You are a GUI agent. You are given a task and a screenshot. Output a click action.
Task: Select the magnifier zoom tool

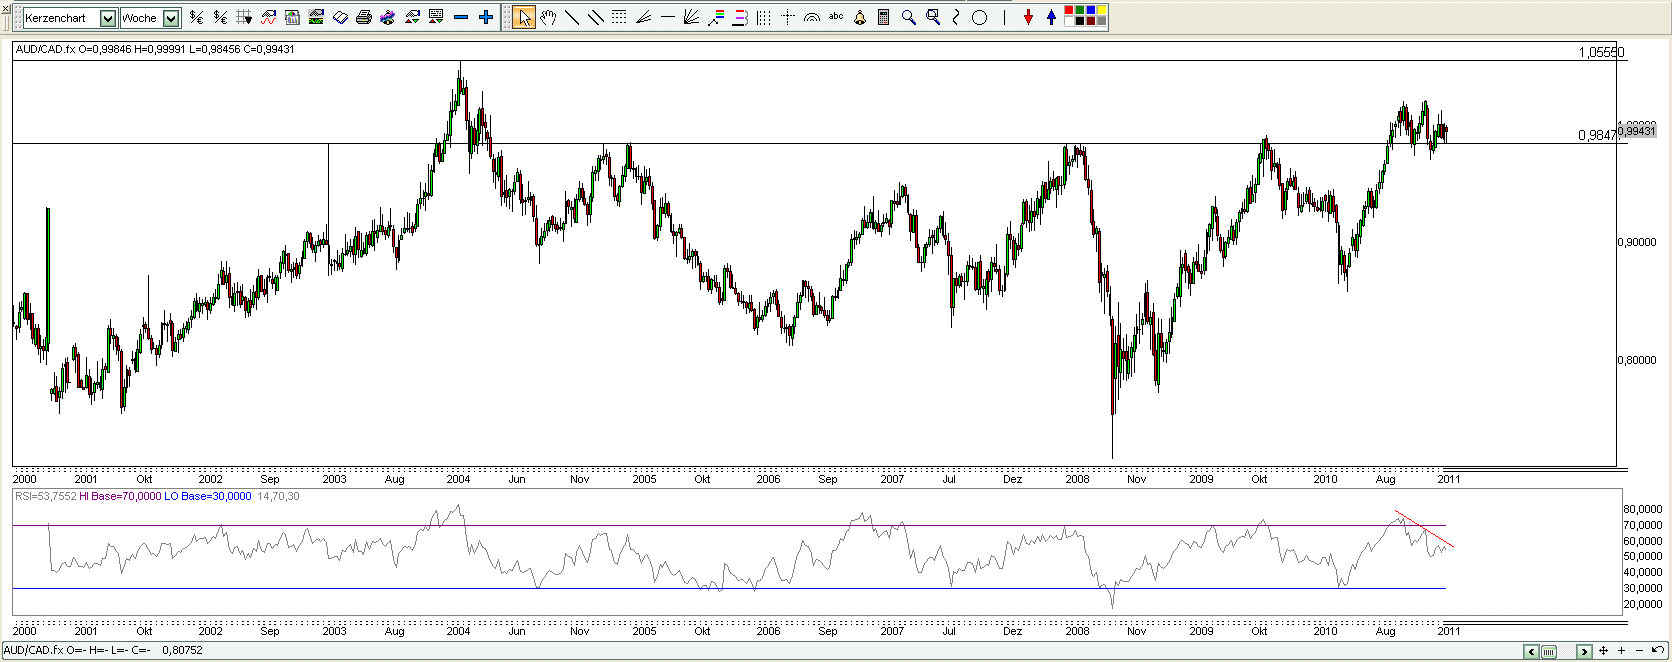[908, 17]
